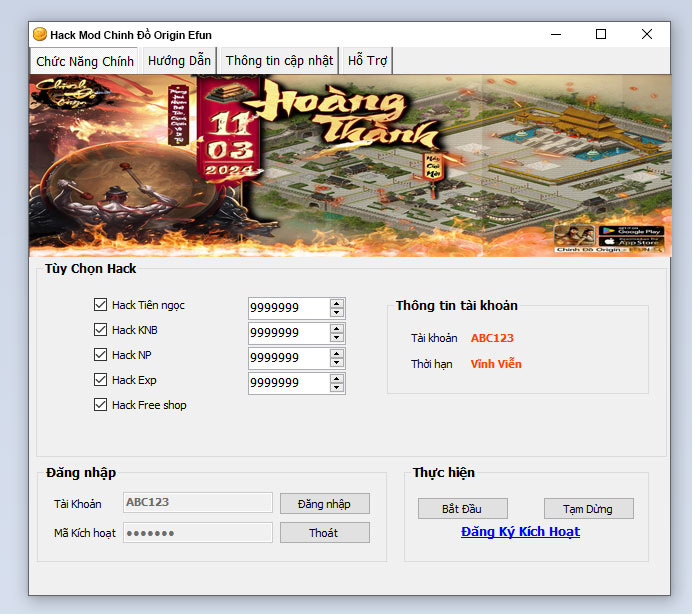The height and width of the screenshot is (616, 693).
Task: Minimize the Hack Mod window
Action: 556,34
